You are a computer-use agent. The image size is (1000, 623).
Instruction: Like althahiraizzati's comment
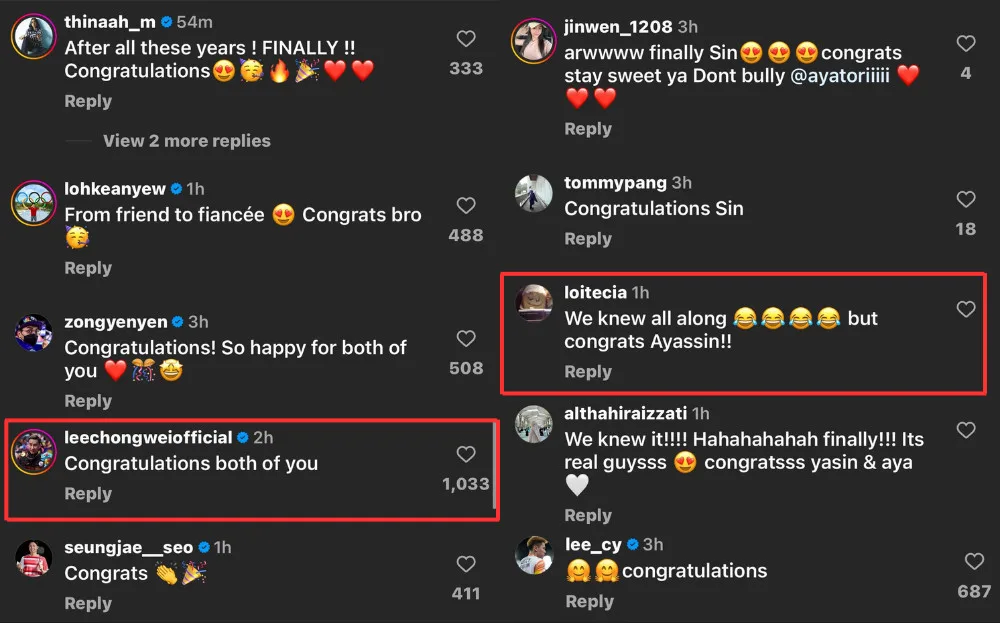[966, 430]
